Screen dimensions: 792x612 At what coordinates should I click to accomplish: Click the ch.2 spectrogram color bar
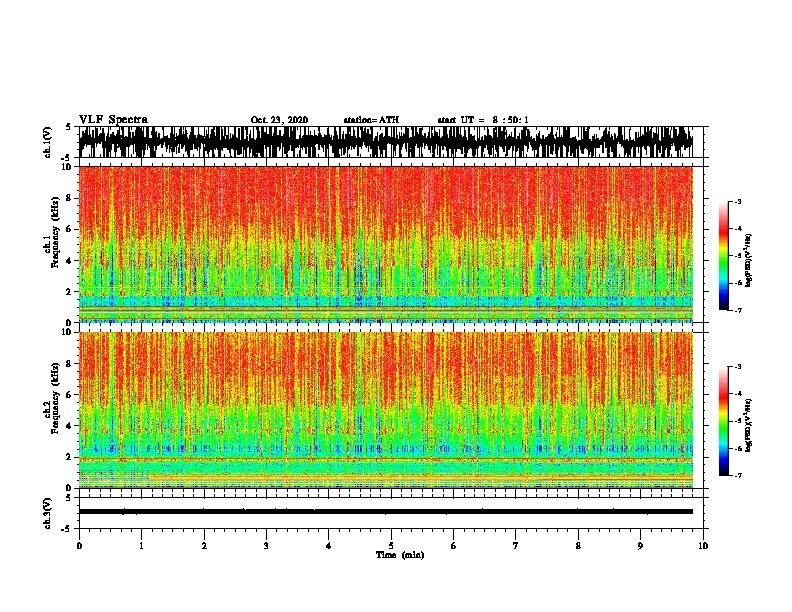[x=724, y=420]
